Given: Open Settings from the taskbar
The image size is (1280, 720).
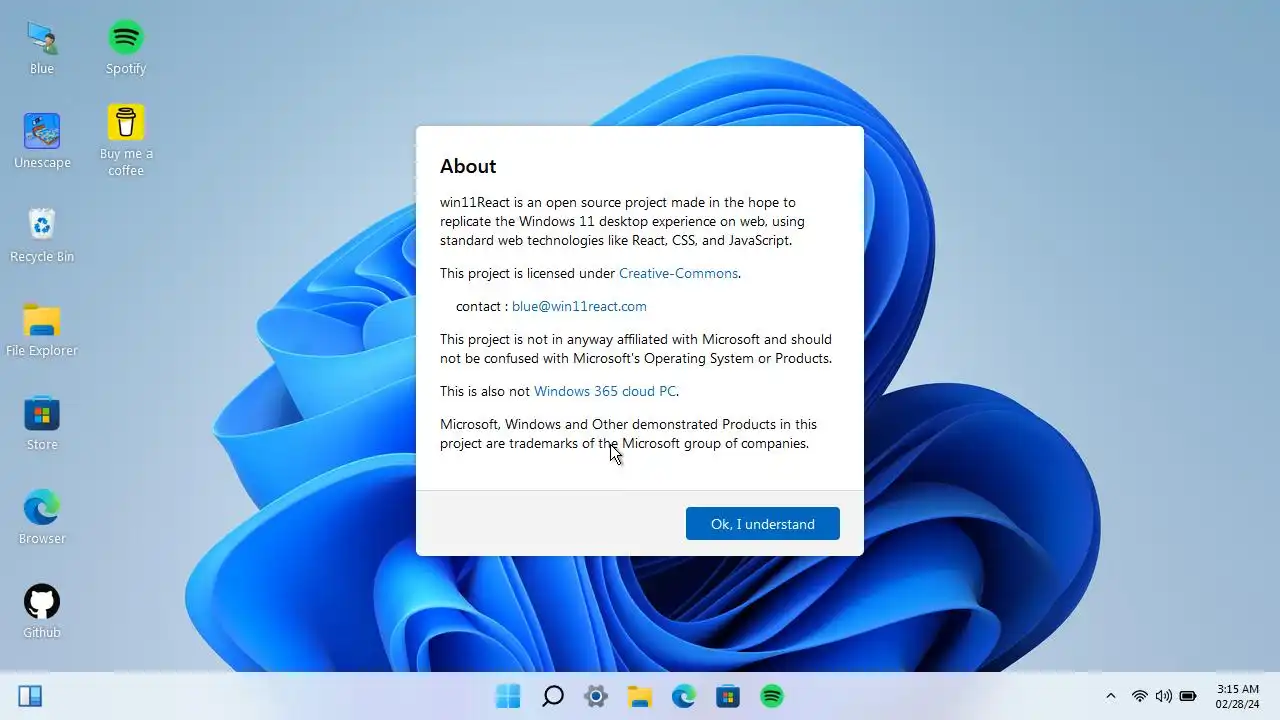Looking at the screenshot, I should (x=596, y=696).
